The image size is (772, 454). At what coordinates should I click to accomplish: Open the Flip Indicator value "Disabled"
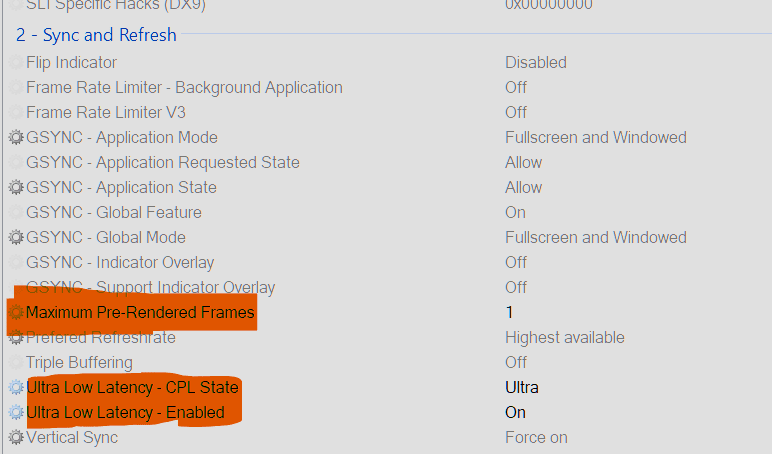[x=535, y=63]
